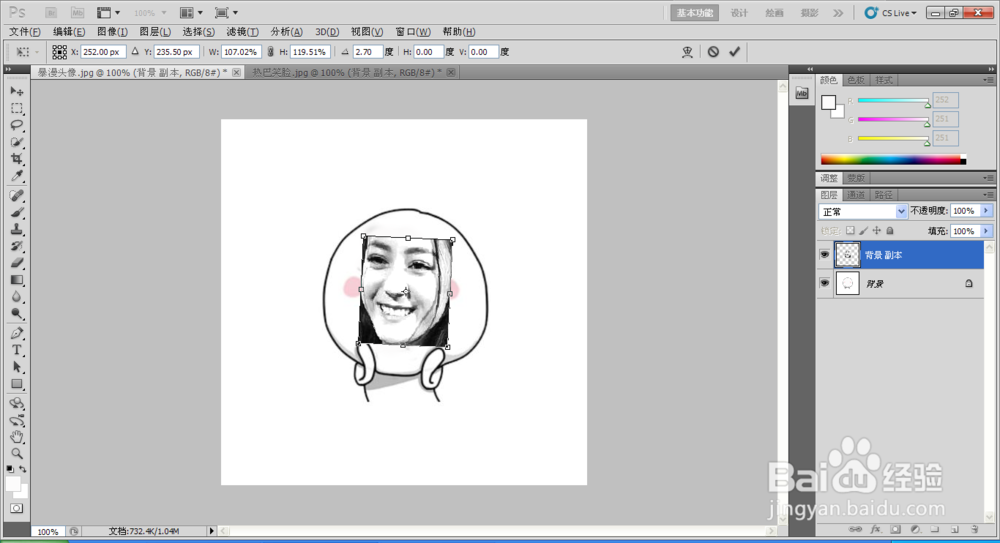Viewport: 1000px width, 543px height.
Task: Open the blend mode dropdown 正常
Action: point(862,212)
